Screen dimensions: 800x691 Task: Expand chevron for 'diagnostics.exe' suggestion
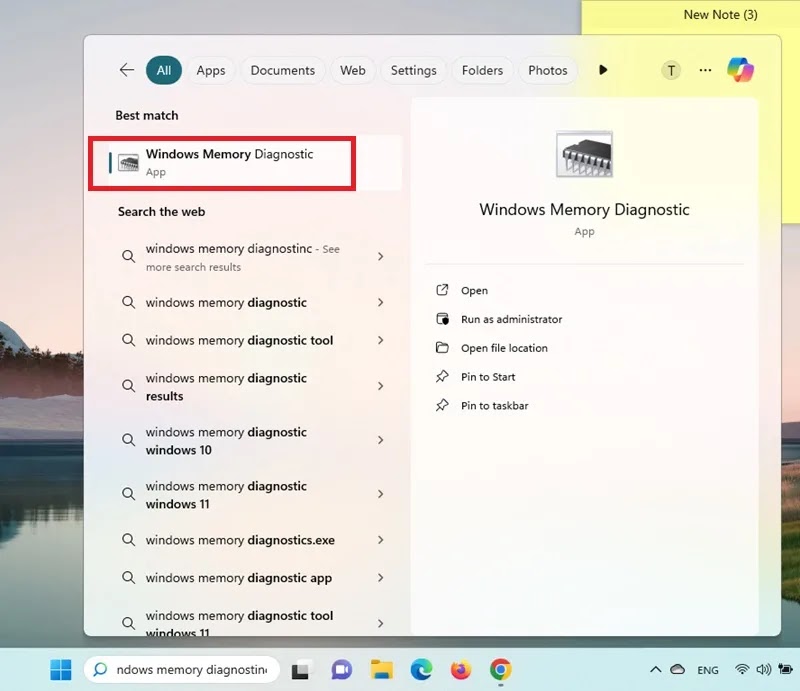(381, 540)
